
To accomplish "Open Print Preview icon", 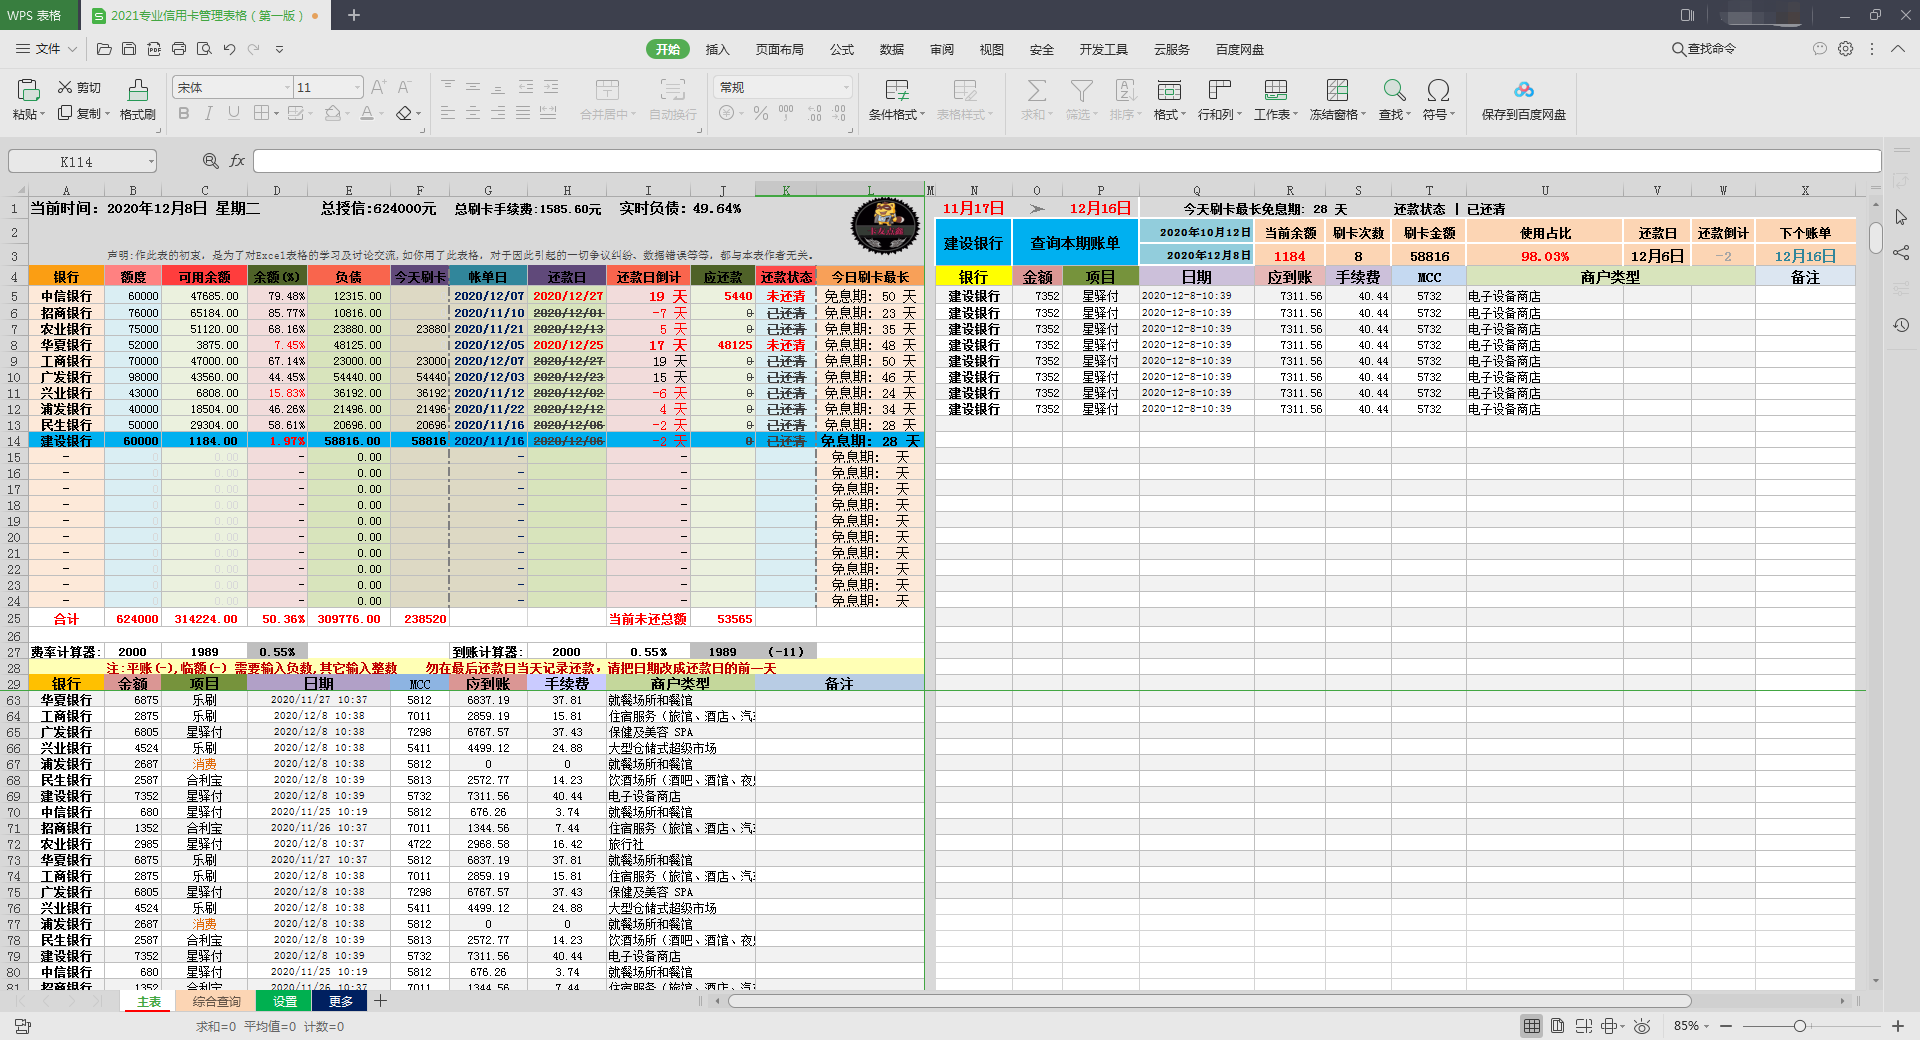I will pyautogui.click(x=204, y=49).
